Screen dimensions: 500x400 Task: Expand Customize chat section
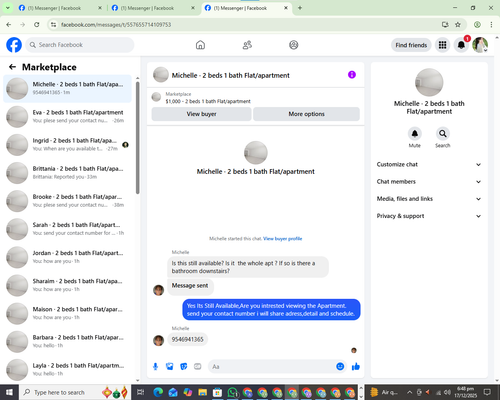coord(429,164)
